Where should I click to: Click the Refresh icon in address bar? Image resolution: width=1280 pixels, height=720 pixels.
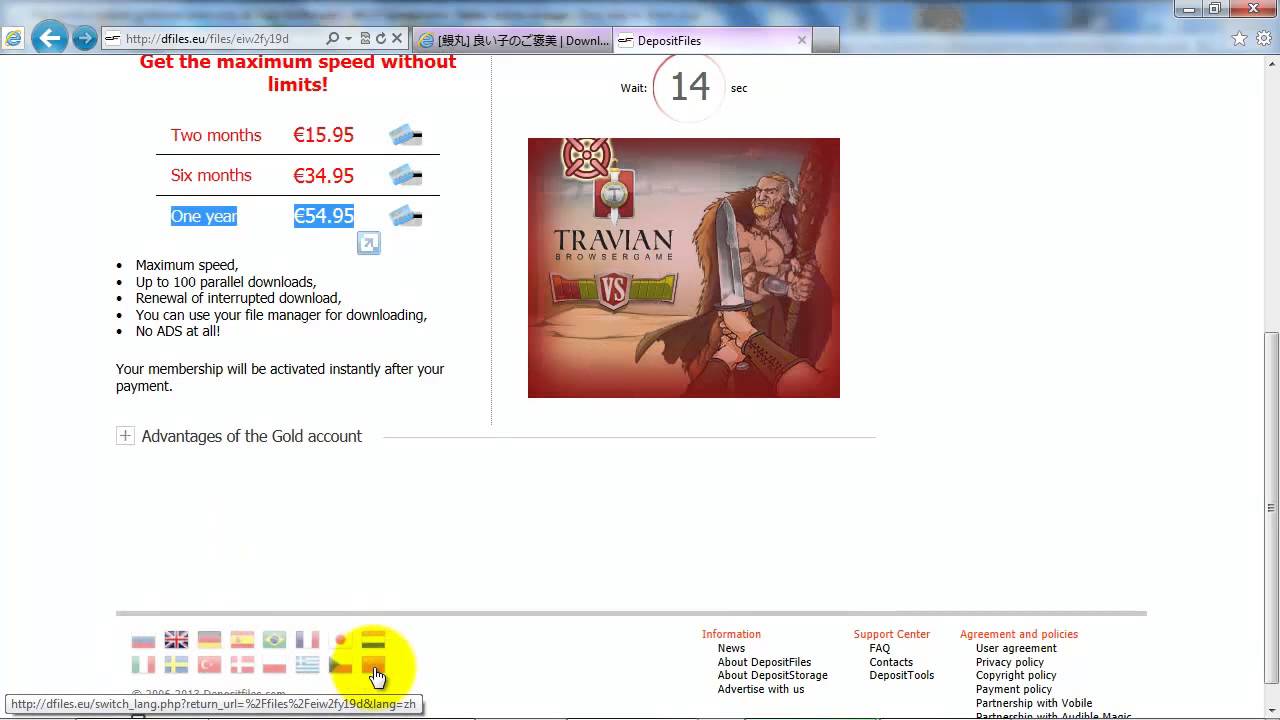pos(381,39)
